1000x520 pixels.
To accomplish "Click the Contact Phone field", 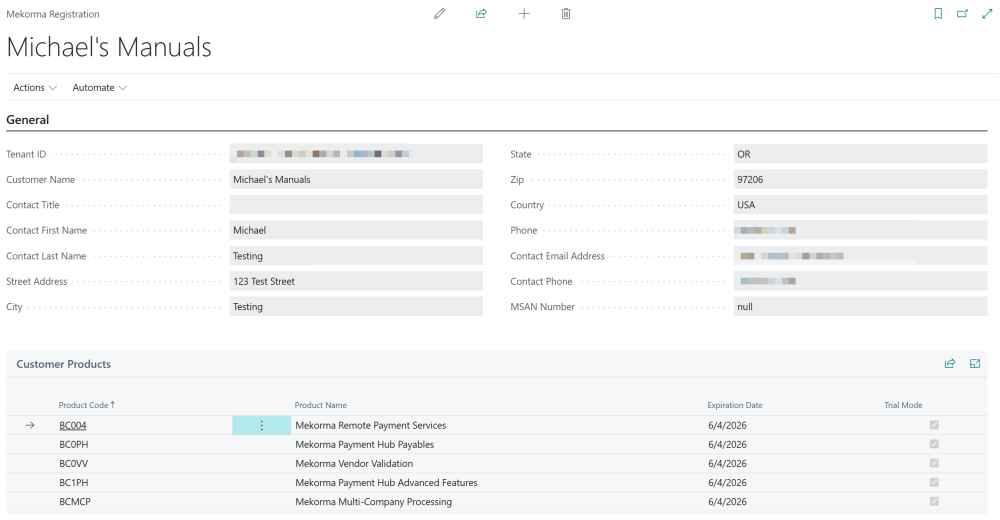I will (x=860, y=281).
